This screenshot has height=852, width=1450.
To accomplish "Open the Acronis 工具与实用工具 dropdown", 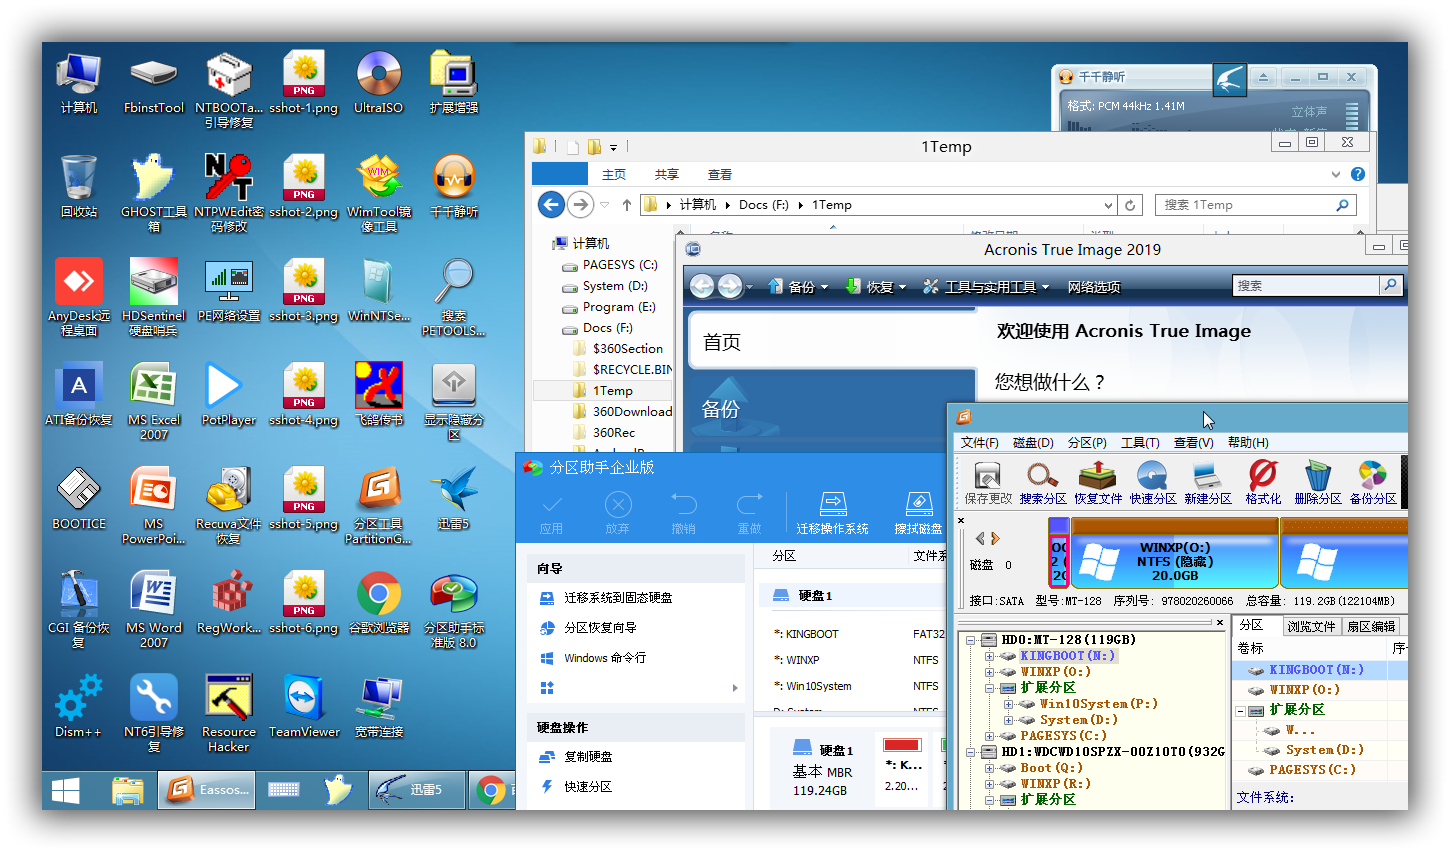I will click(986, 287).
